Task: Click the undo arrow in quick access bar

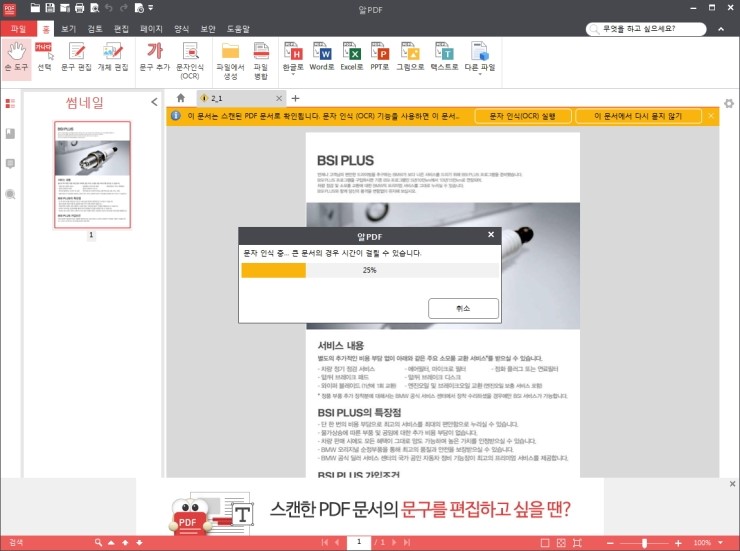Action: 109,8
